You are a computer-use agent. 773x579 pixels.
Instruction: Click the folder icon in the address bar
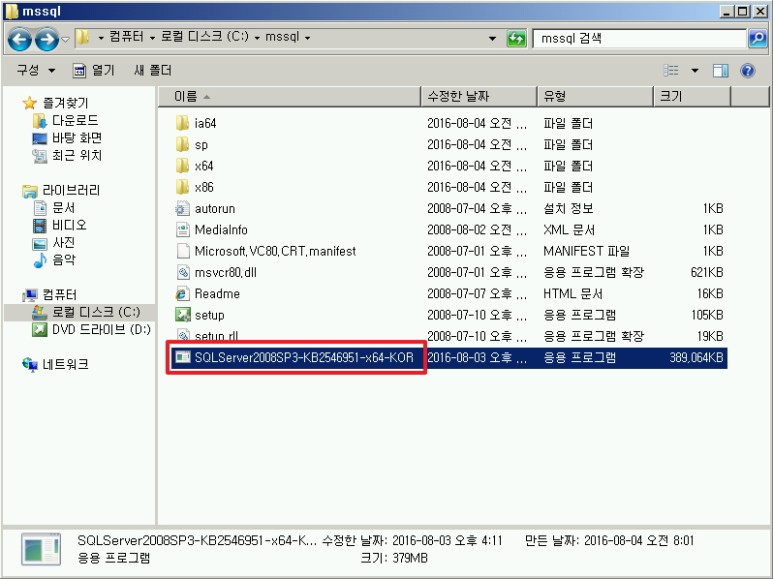tap(83, 37)
